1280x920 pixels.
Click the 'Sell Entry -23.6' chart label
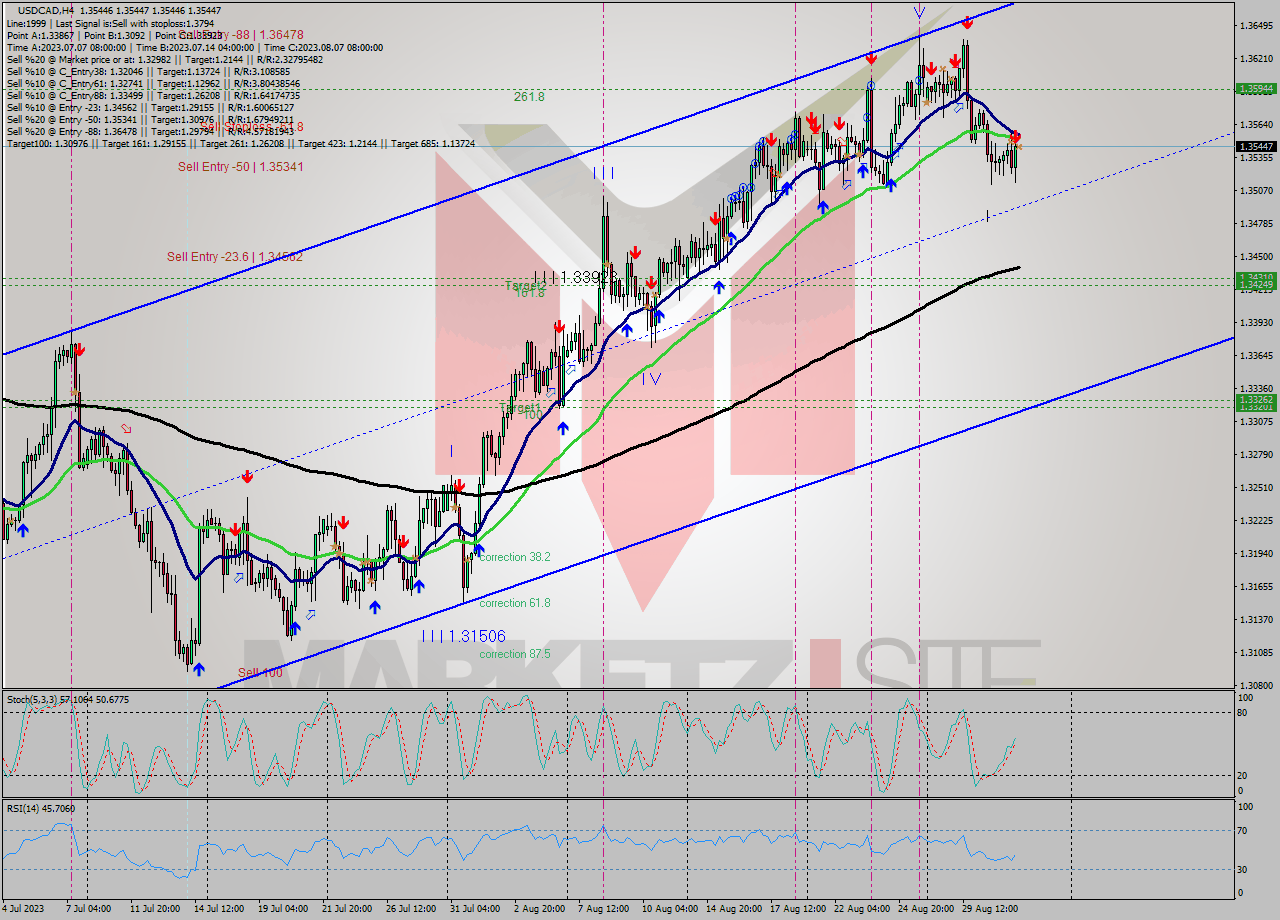[x=234, y=257]
